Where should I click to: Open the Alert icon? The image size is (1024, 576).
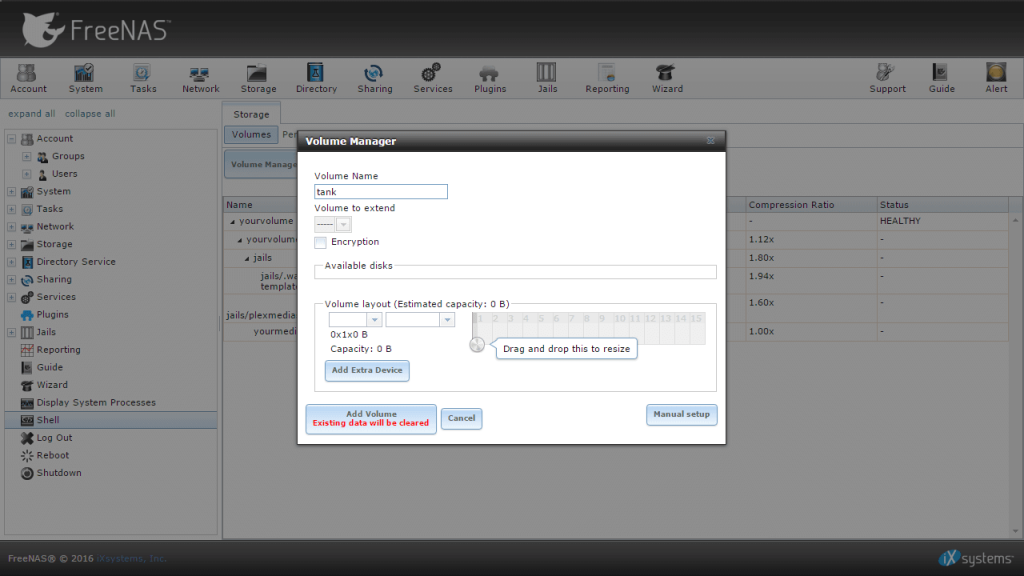tap(996, 78)
